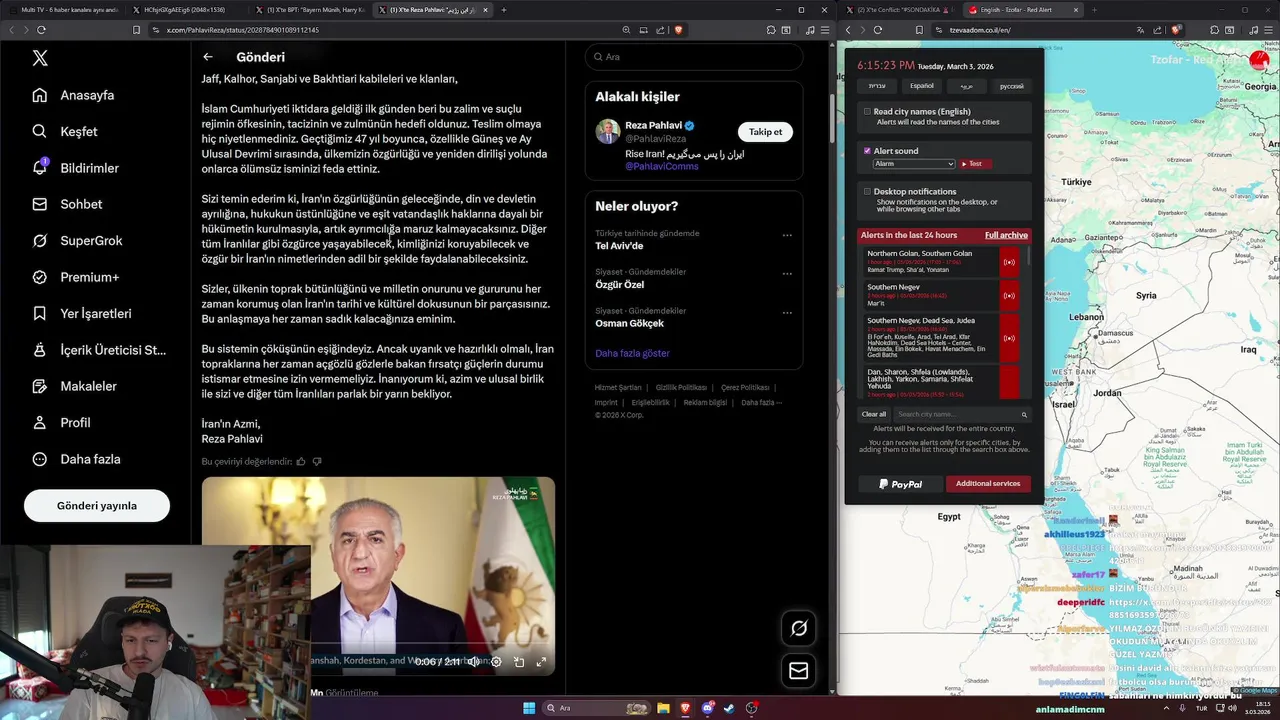This screenshot has width=1280, height=720.
Task: Switch to HCfsjrGXgAEEig6 image tab
Action: pyautogui.click(x=188, y=10)
